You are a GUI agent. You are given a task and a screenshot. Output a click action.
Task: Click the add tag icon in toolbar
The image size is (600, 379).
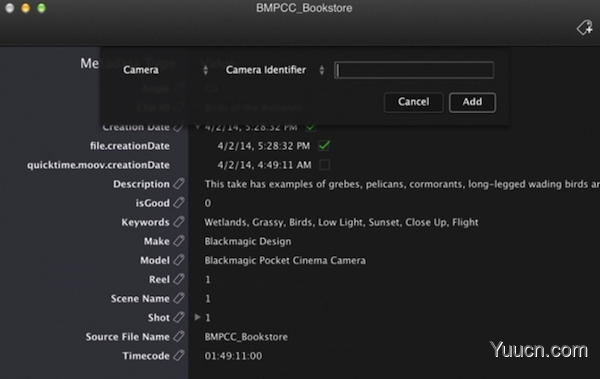(x=585, y=28)
